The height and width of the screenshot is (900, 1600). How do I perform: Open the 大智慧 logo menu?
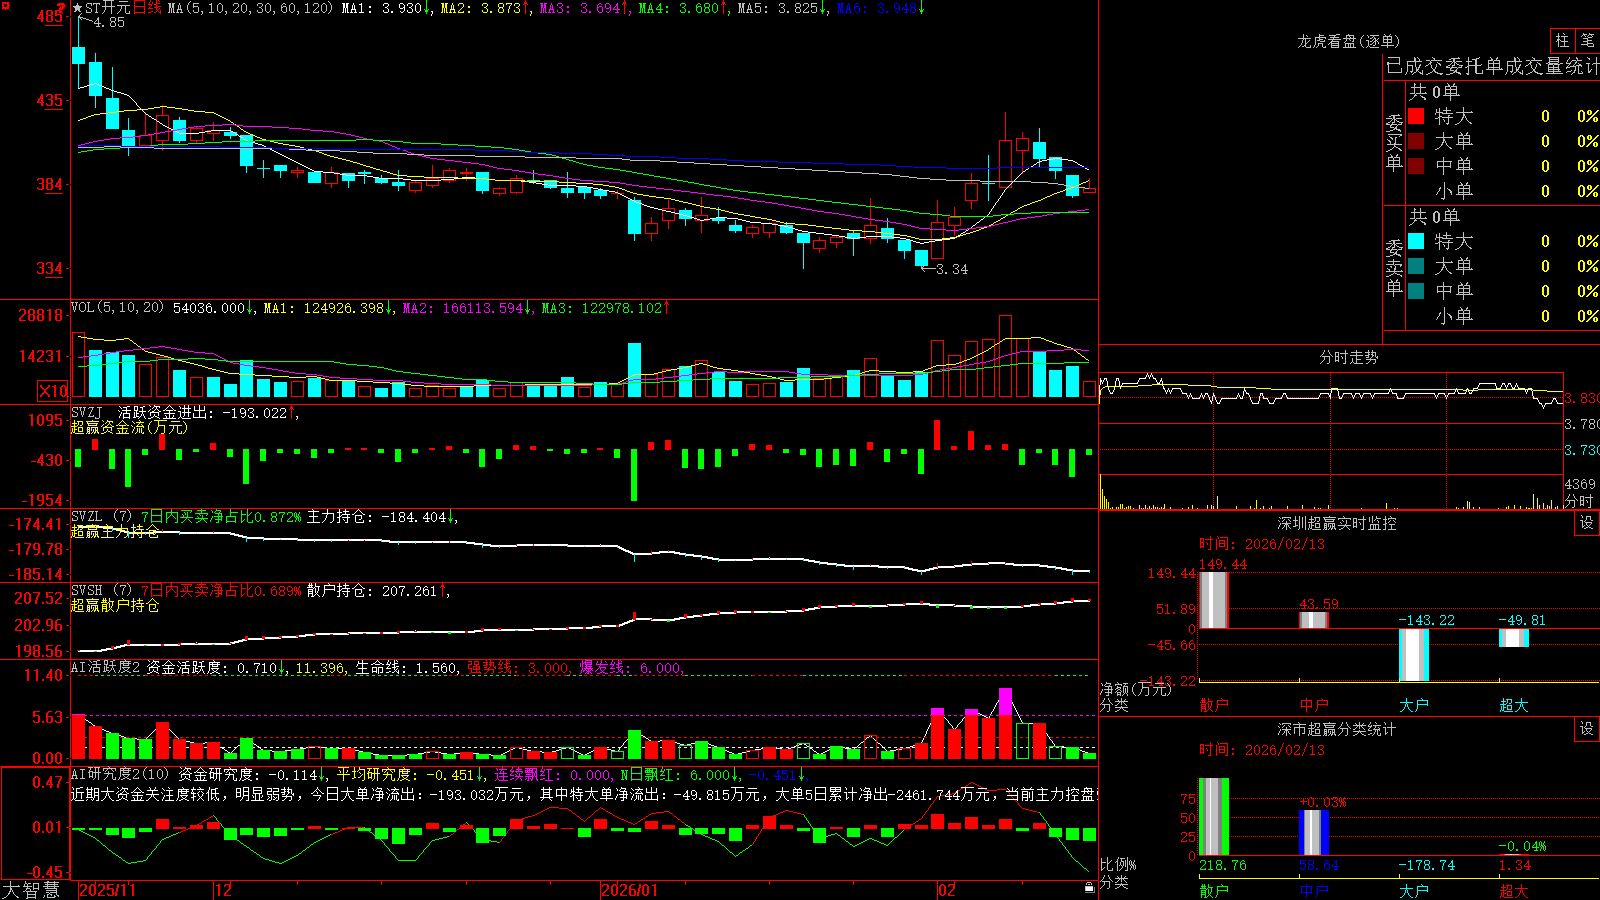pos(31,890)
